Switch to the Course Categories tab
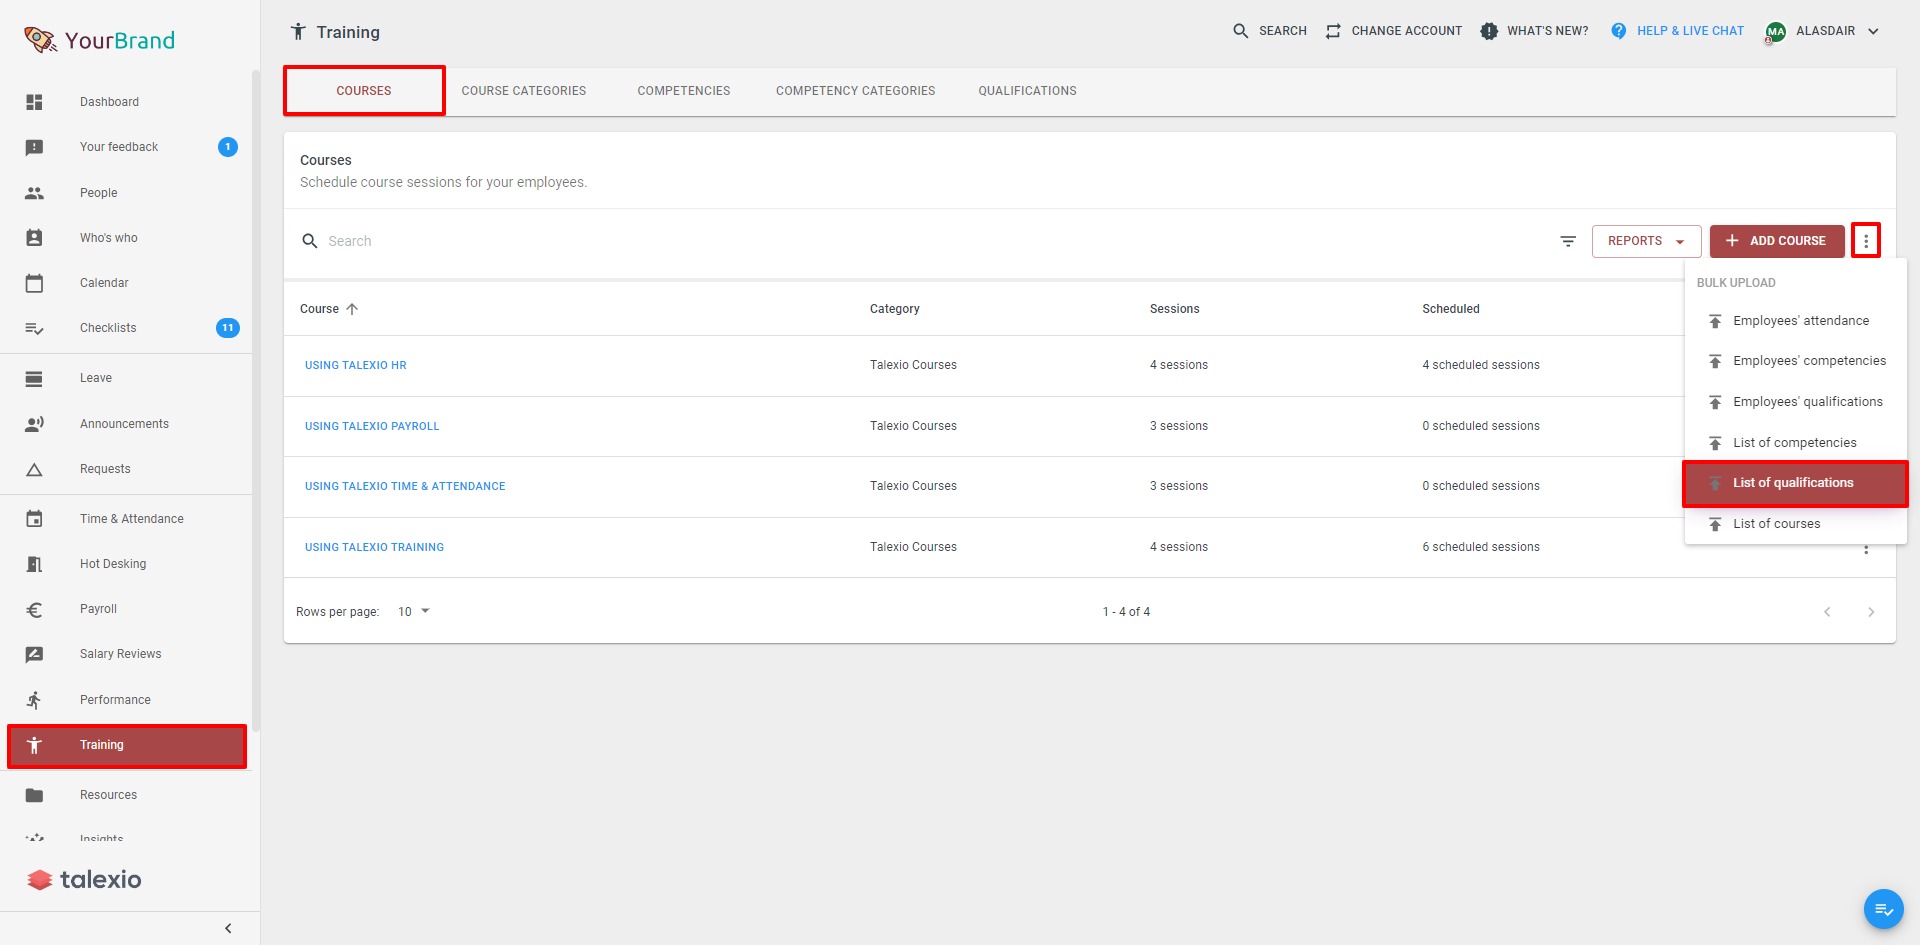1920x945 pixels. click(x=524, y=91)
